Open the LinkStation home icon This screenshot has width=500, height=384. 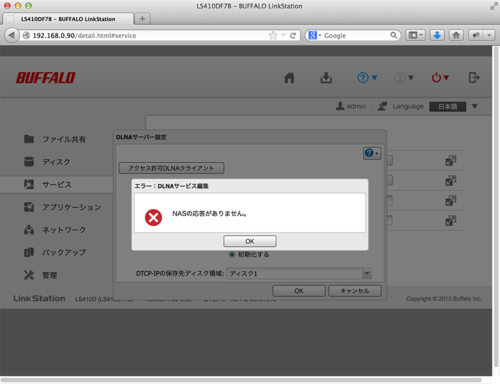coord(289,78)
